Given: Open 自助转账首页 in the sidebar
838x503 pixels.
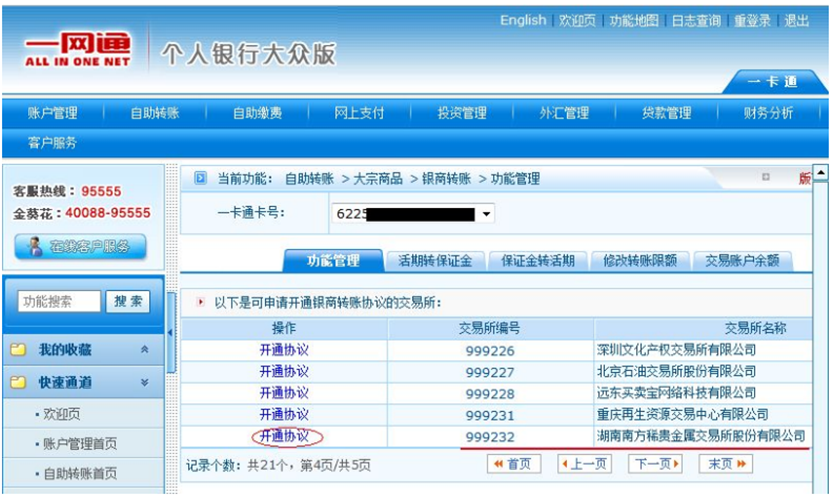Looking at the screenshot, I should click(x=80, y=473).
